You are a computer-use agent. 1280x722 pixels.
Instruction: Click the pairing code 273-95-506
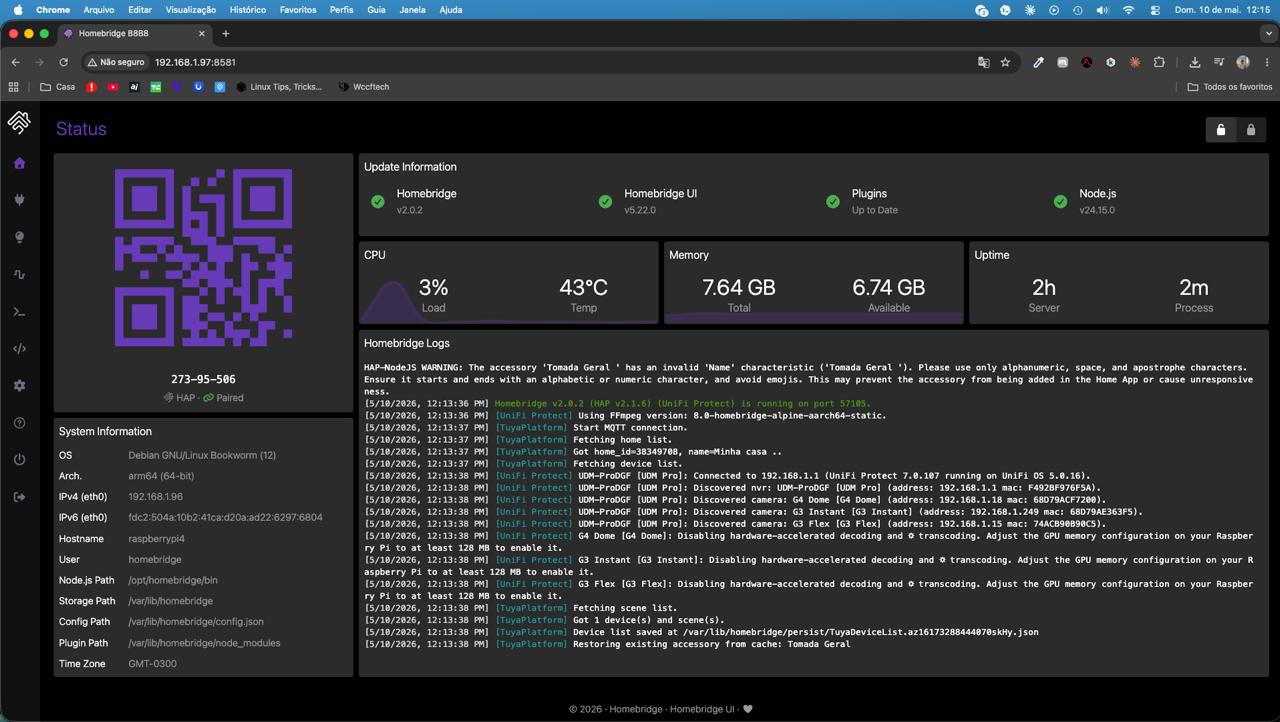click(x=203, y=379)
